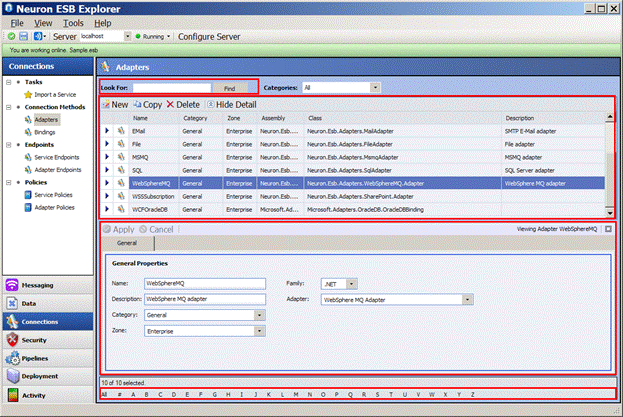Select Adapters in the Connection Methods tree
The height and width of the screenshot is (417, 623).
[x=46, y=120]
